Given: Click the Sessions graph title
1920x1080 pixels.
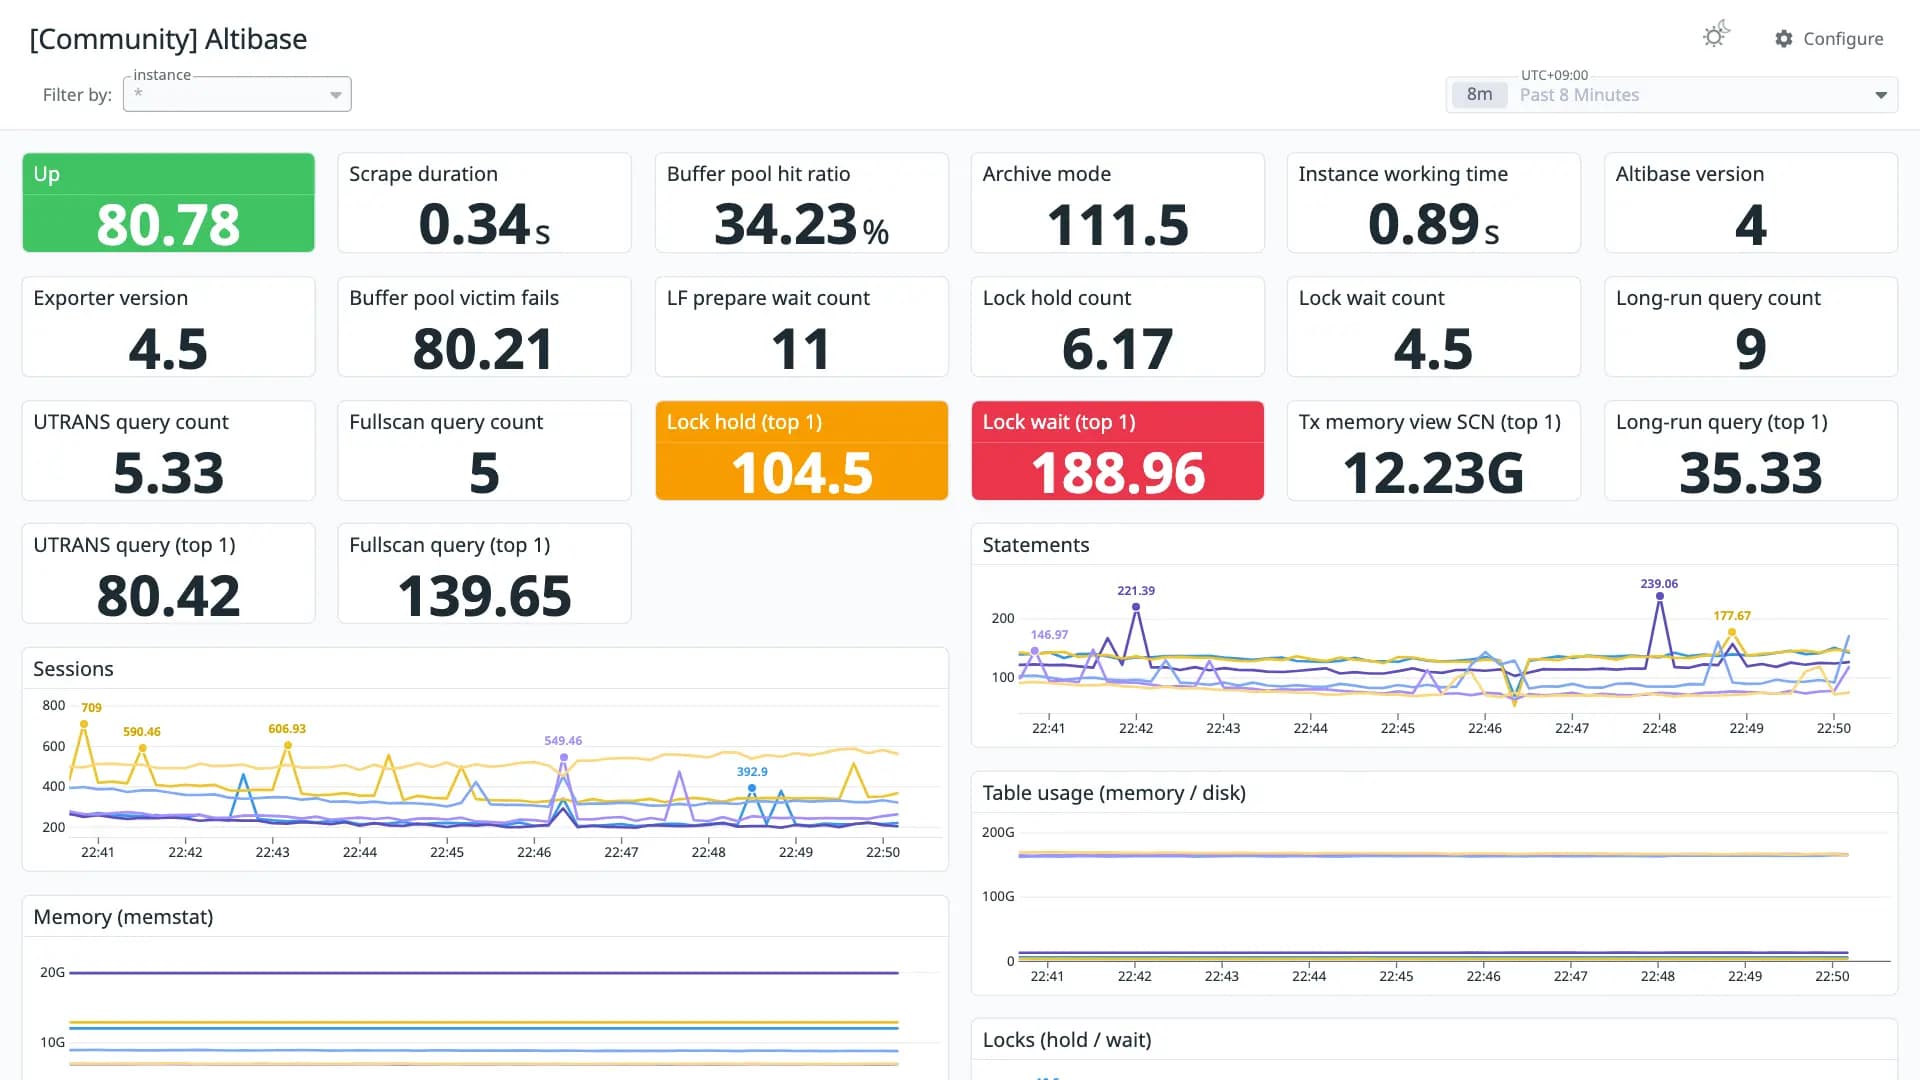Looking at the screenshot, I should tap(73, 669).
